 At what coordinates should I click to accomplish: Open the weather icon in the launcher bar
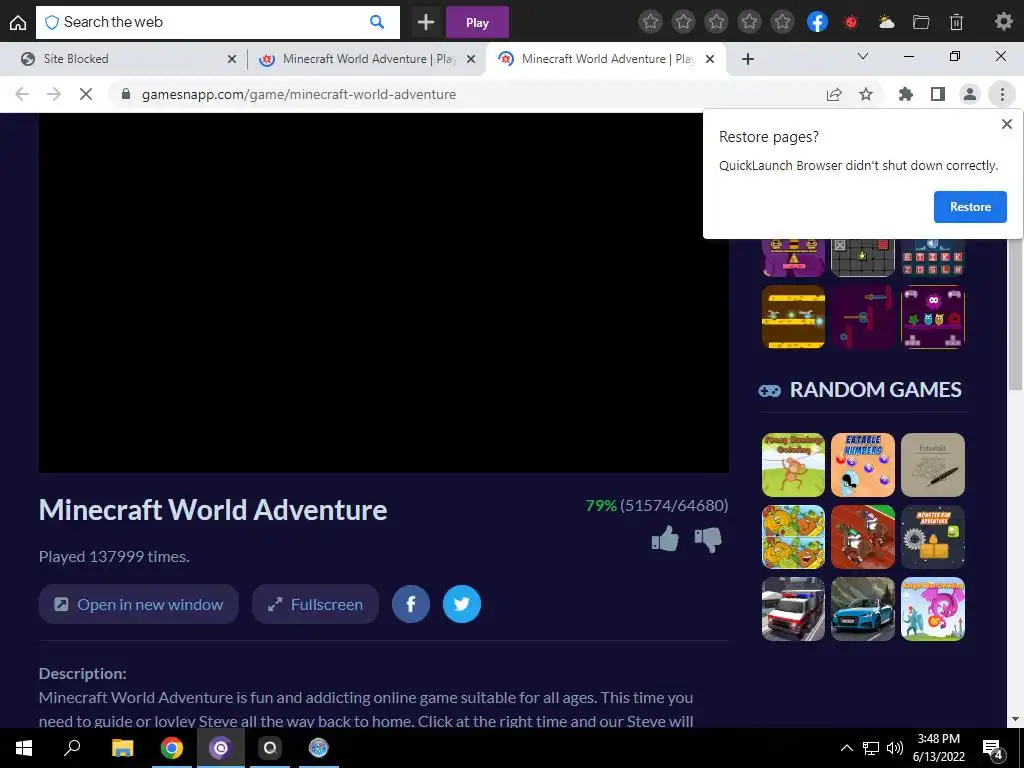[x=886, y=22]
